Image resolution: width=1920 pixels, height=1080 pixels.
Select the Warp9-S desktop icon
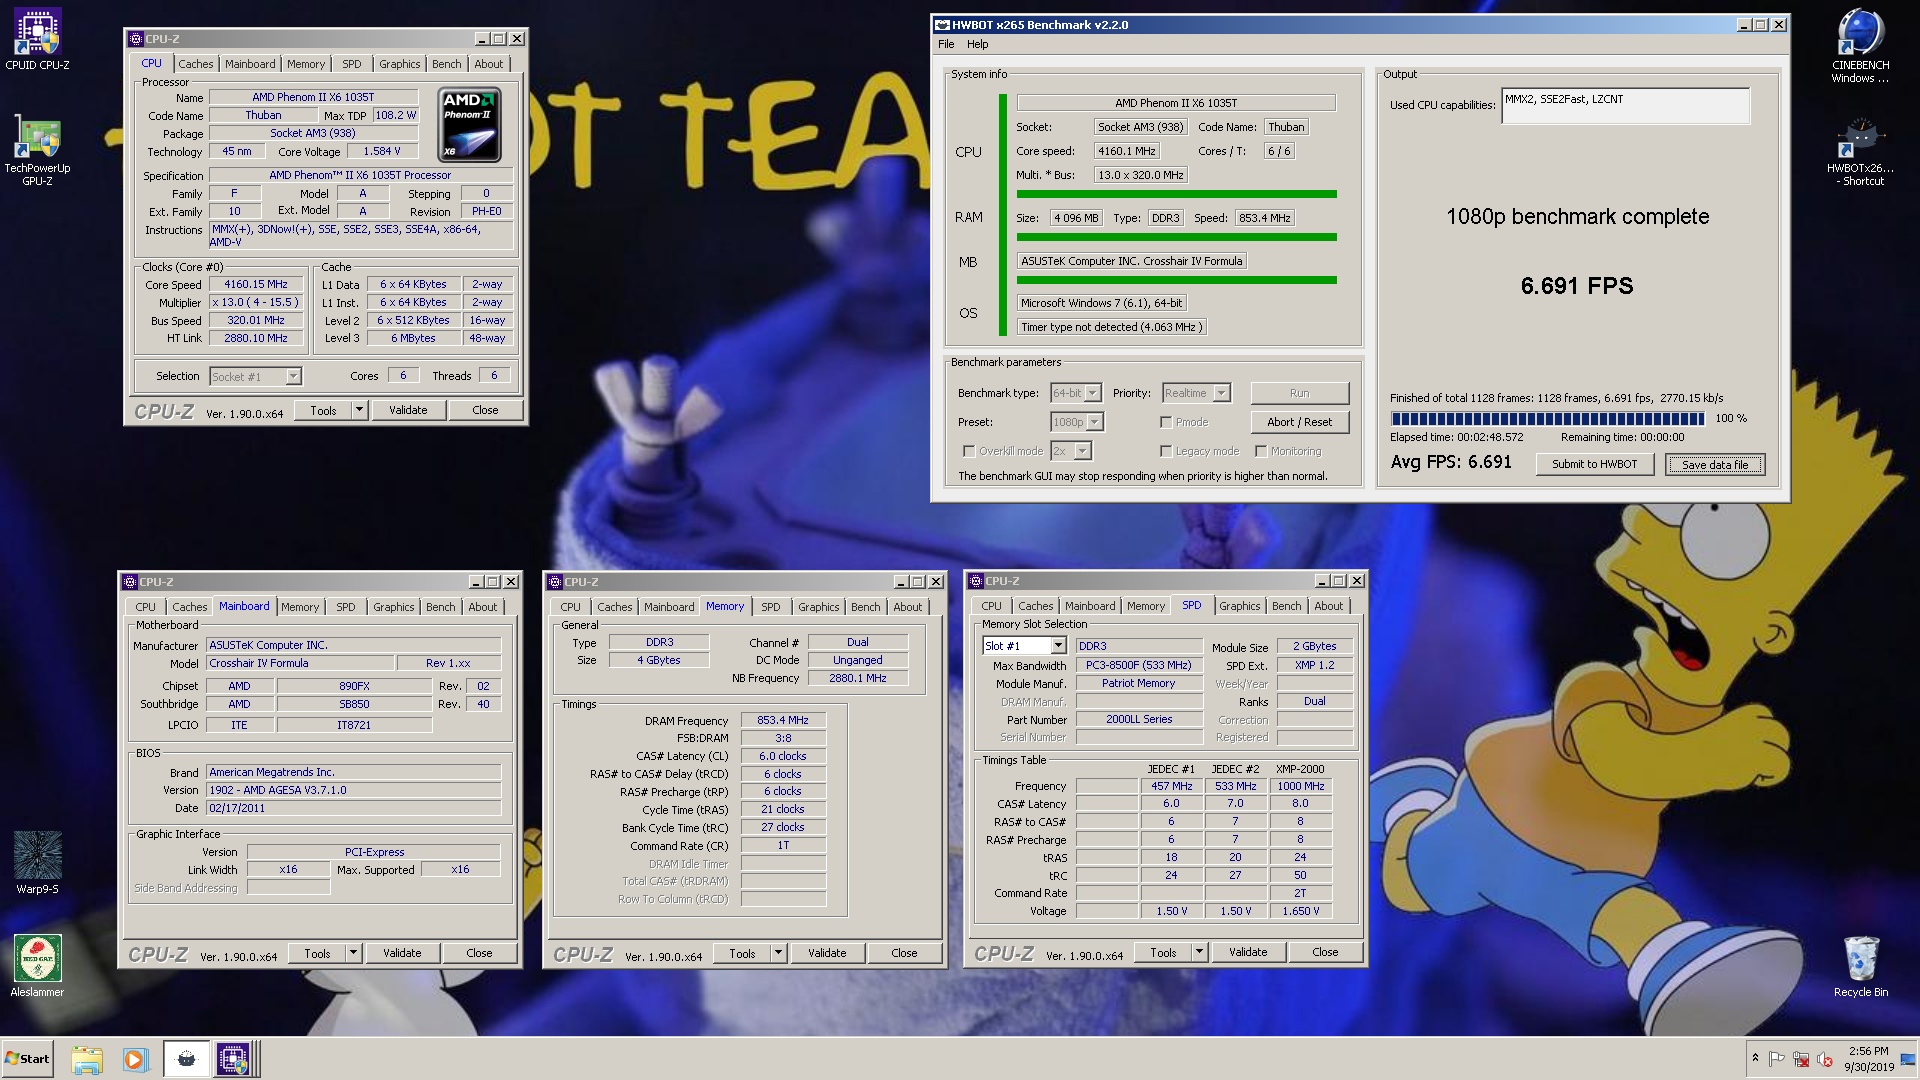point(37,862)
